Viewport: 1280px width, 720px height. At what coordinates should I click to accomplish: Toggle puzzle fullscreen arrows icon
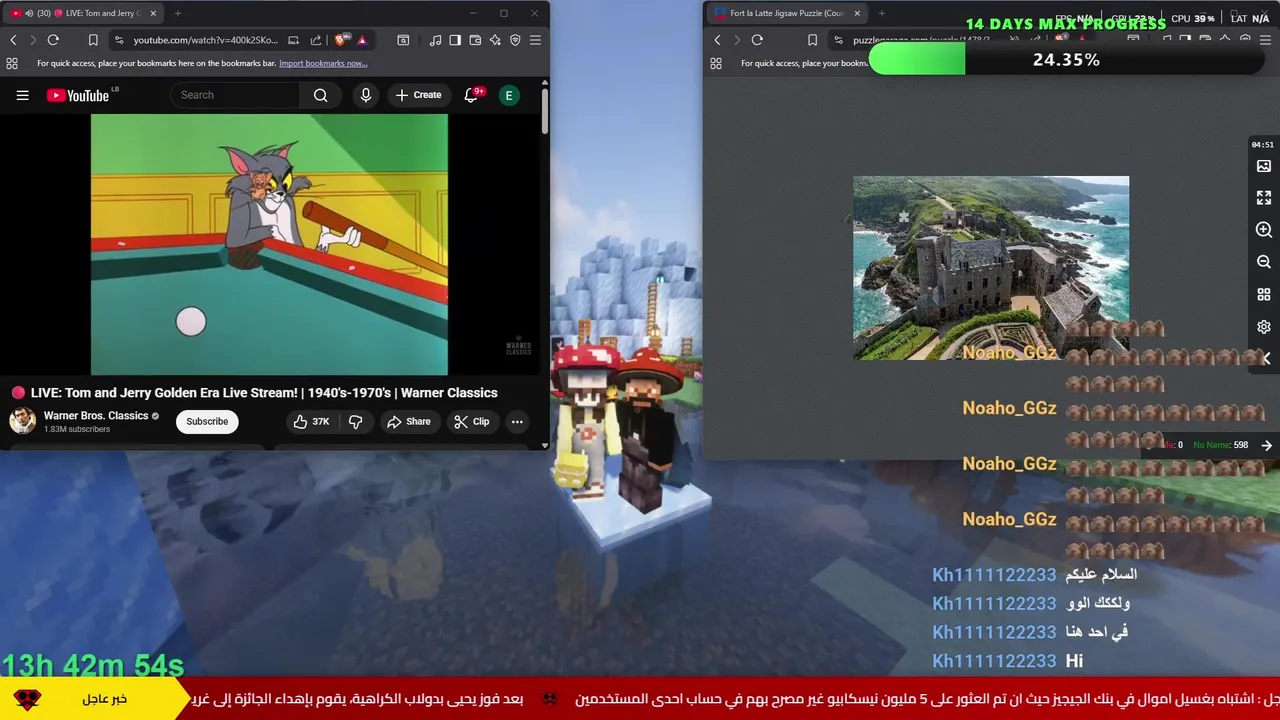(1264, 198)
